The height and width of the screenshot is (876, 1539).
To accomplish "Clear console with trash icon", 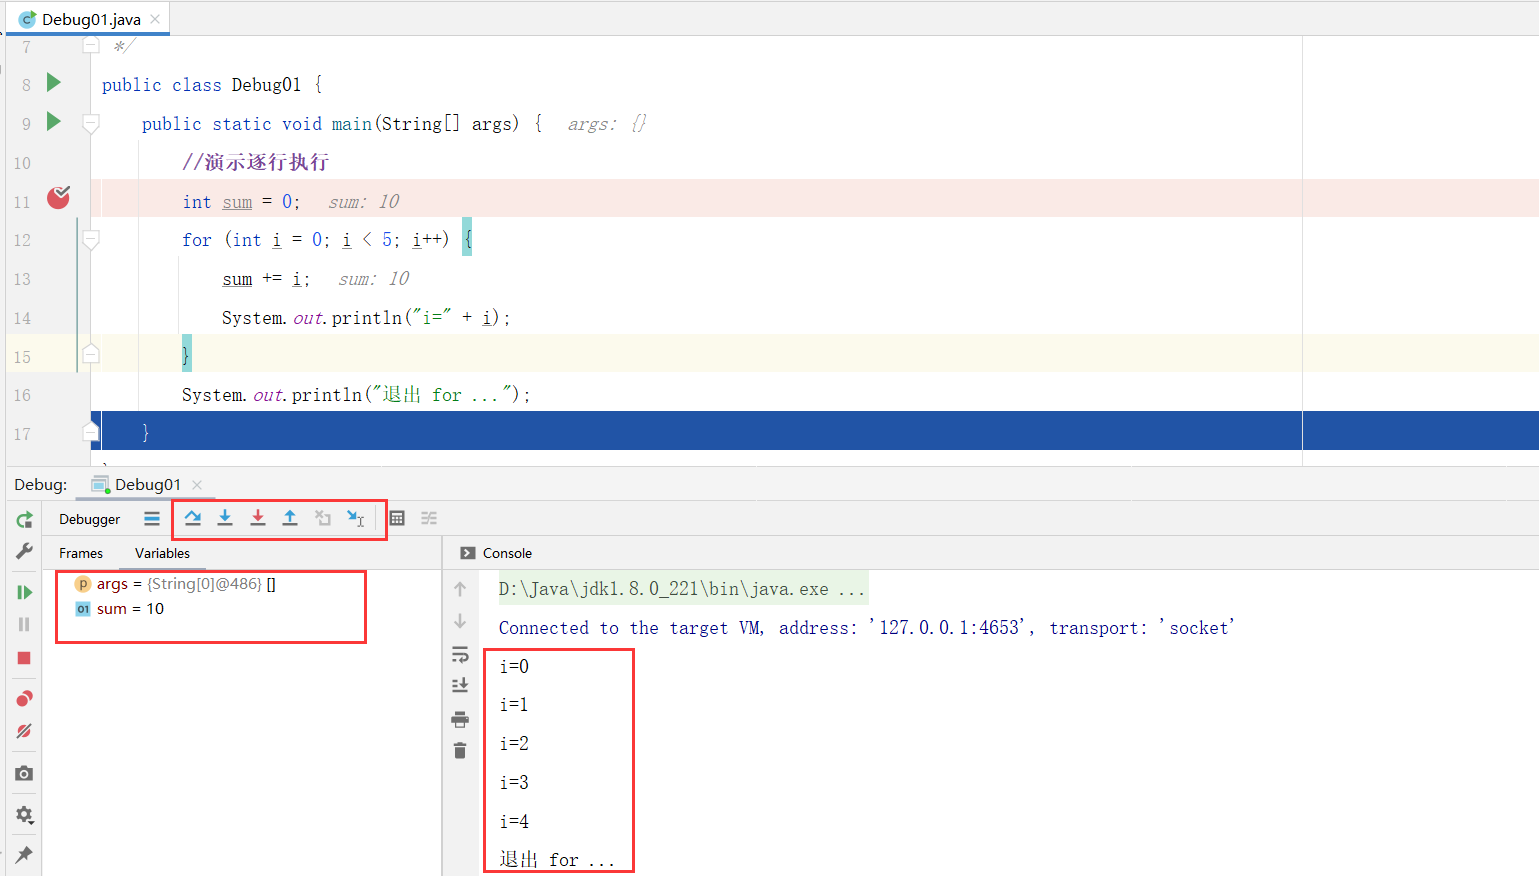I will tap(460, 750).
